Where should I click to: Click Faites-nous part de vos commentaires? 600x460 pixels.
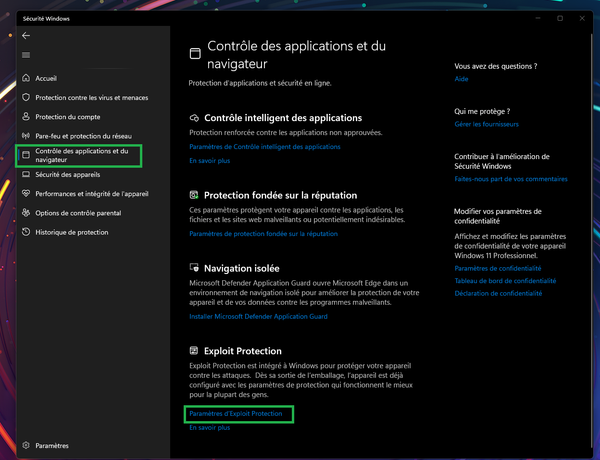[510, 179]
